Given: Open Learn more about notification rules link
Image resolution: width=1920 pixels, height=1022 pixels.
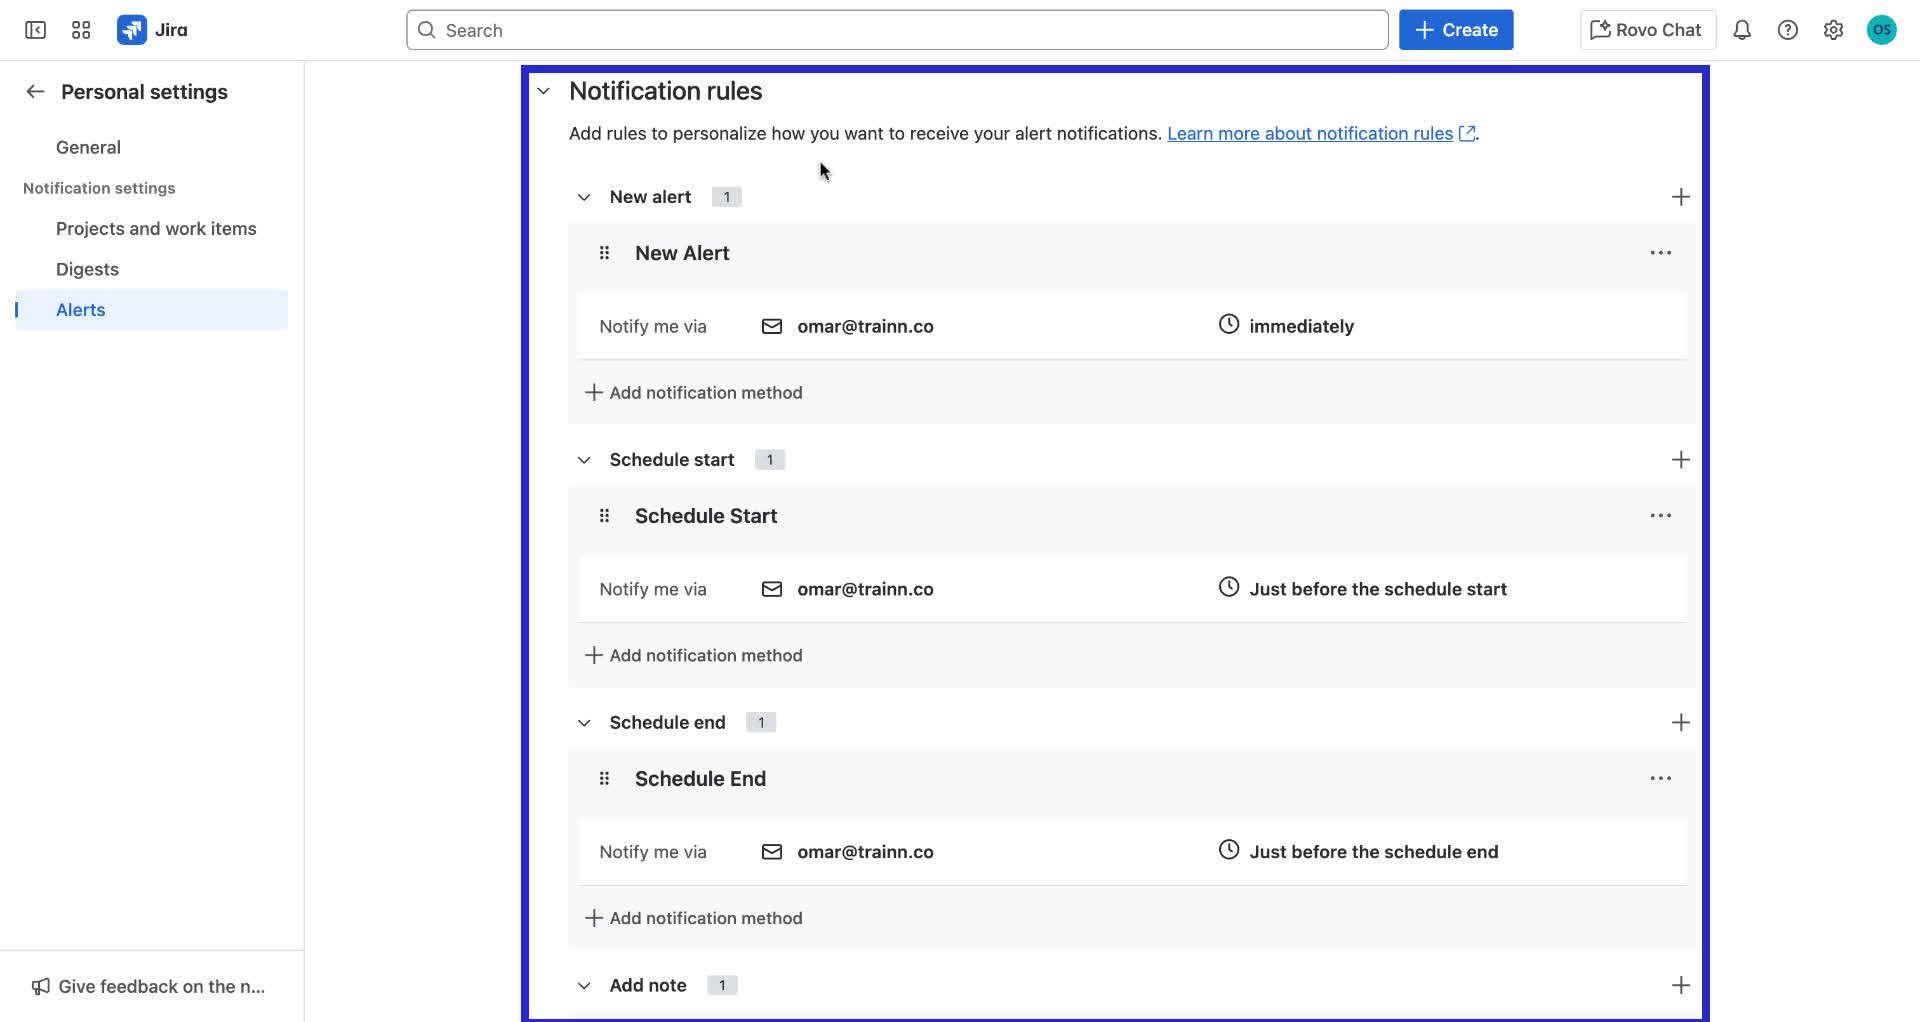Looking at the screenshot, I should click(1310, 133).
